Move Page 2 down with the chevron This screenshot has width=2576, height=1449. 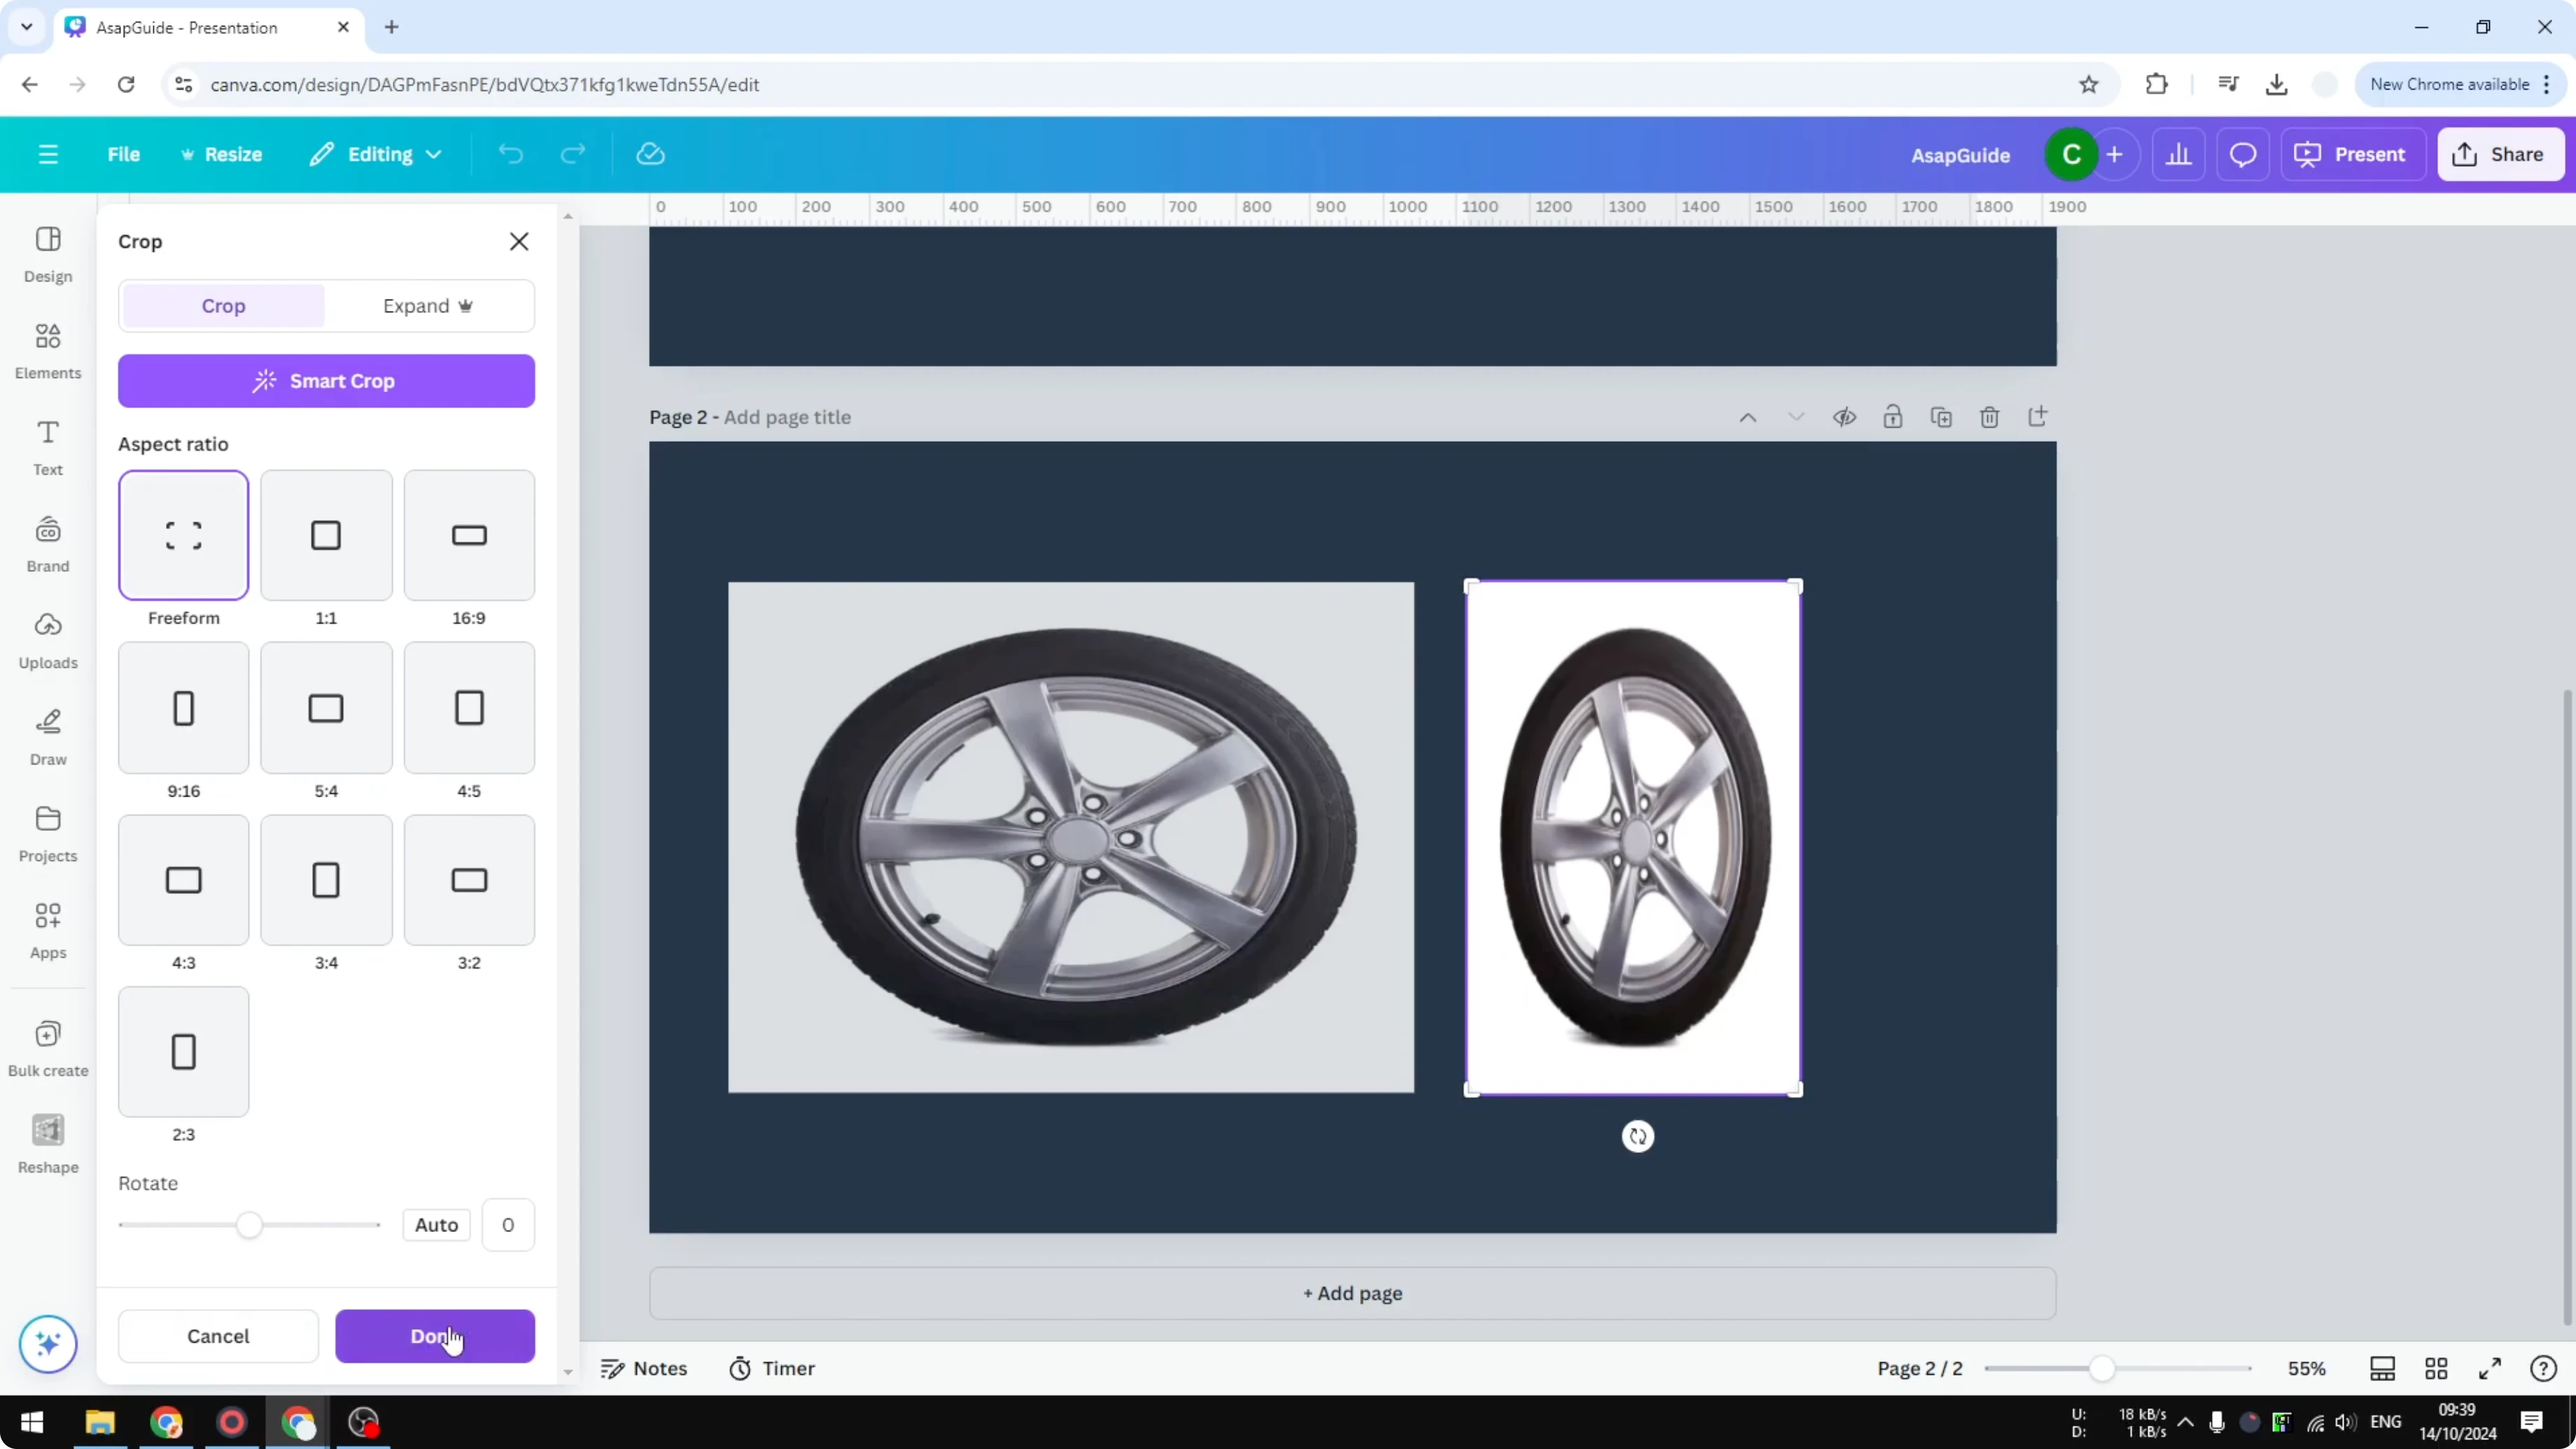[x=1796, y=417]
